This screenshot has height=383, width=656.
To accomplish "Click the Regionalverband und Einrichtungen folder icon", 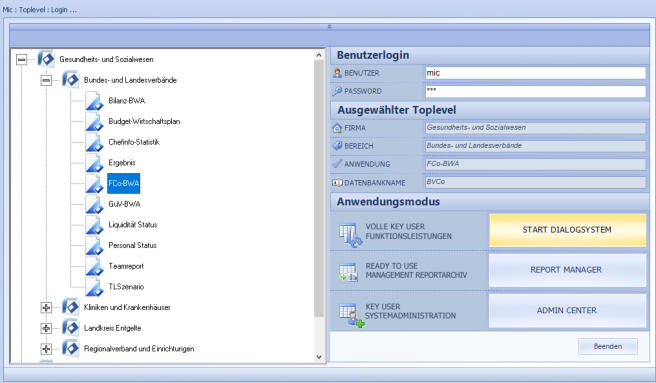I will [x=70, y=348].
